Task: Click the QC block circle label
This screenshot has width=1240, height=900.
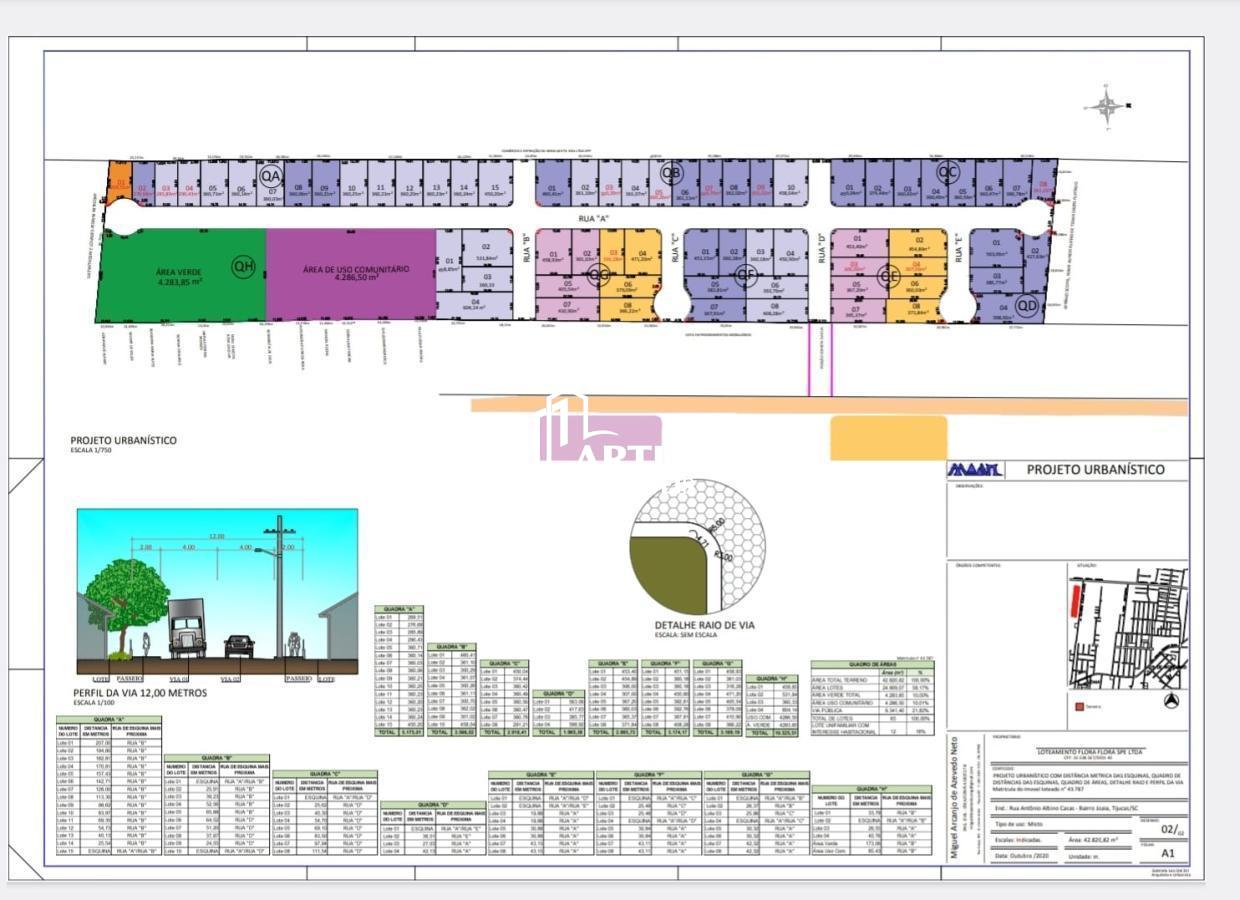Action: (x=948, y=172)
